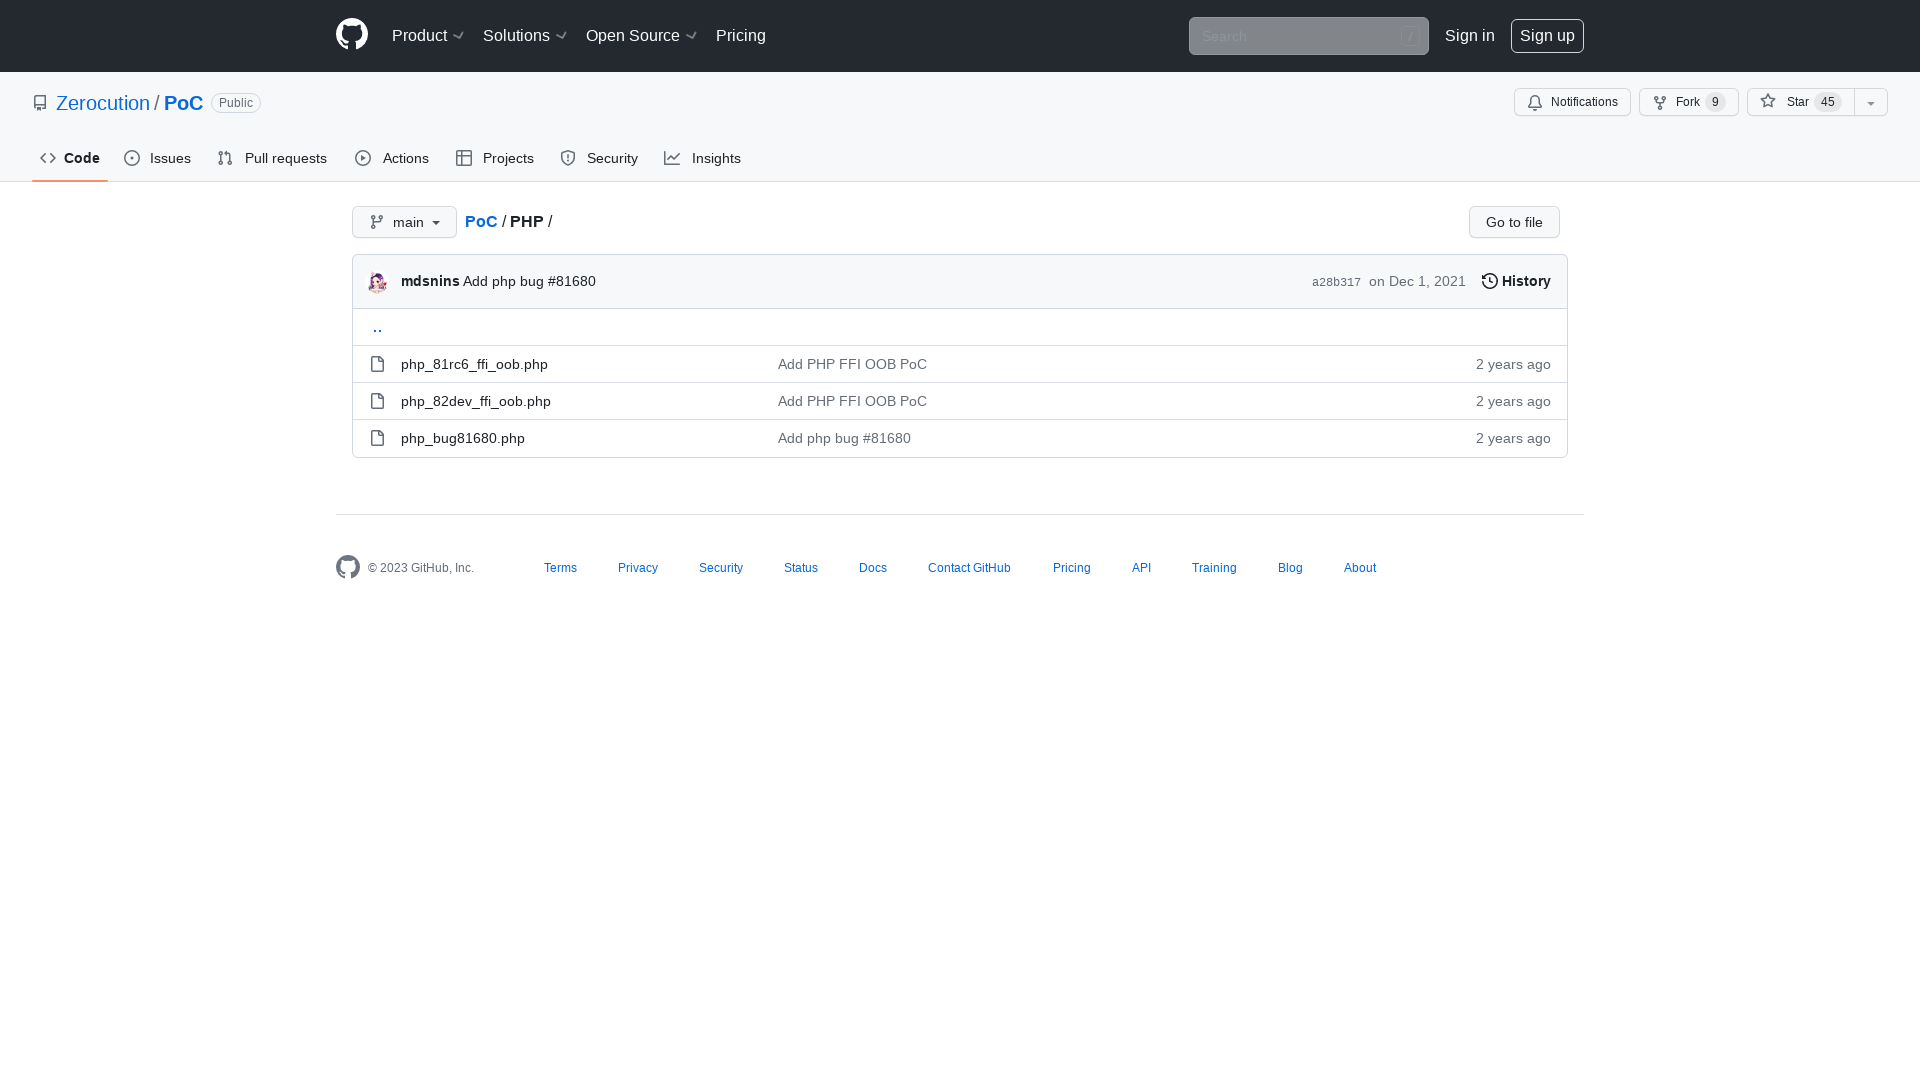Viewport: 1920px width, 1080px height.
Task: Click the Blog footer link
Action: coord(1290,568)
